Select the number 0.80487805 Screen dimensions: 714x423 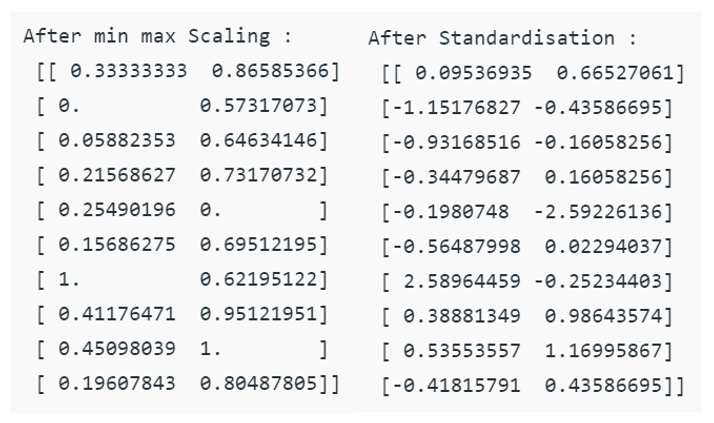pos(260,385)
